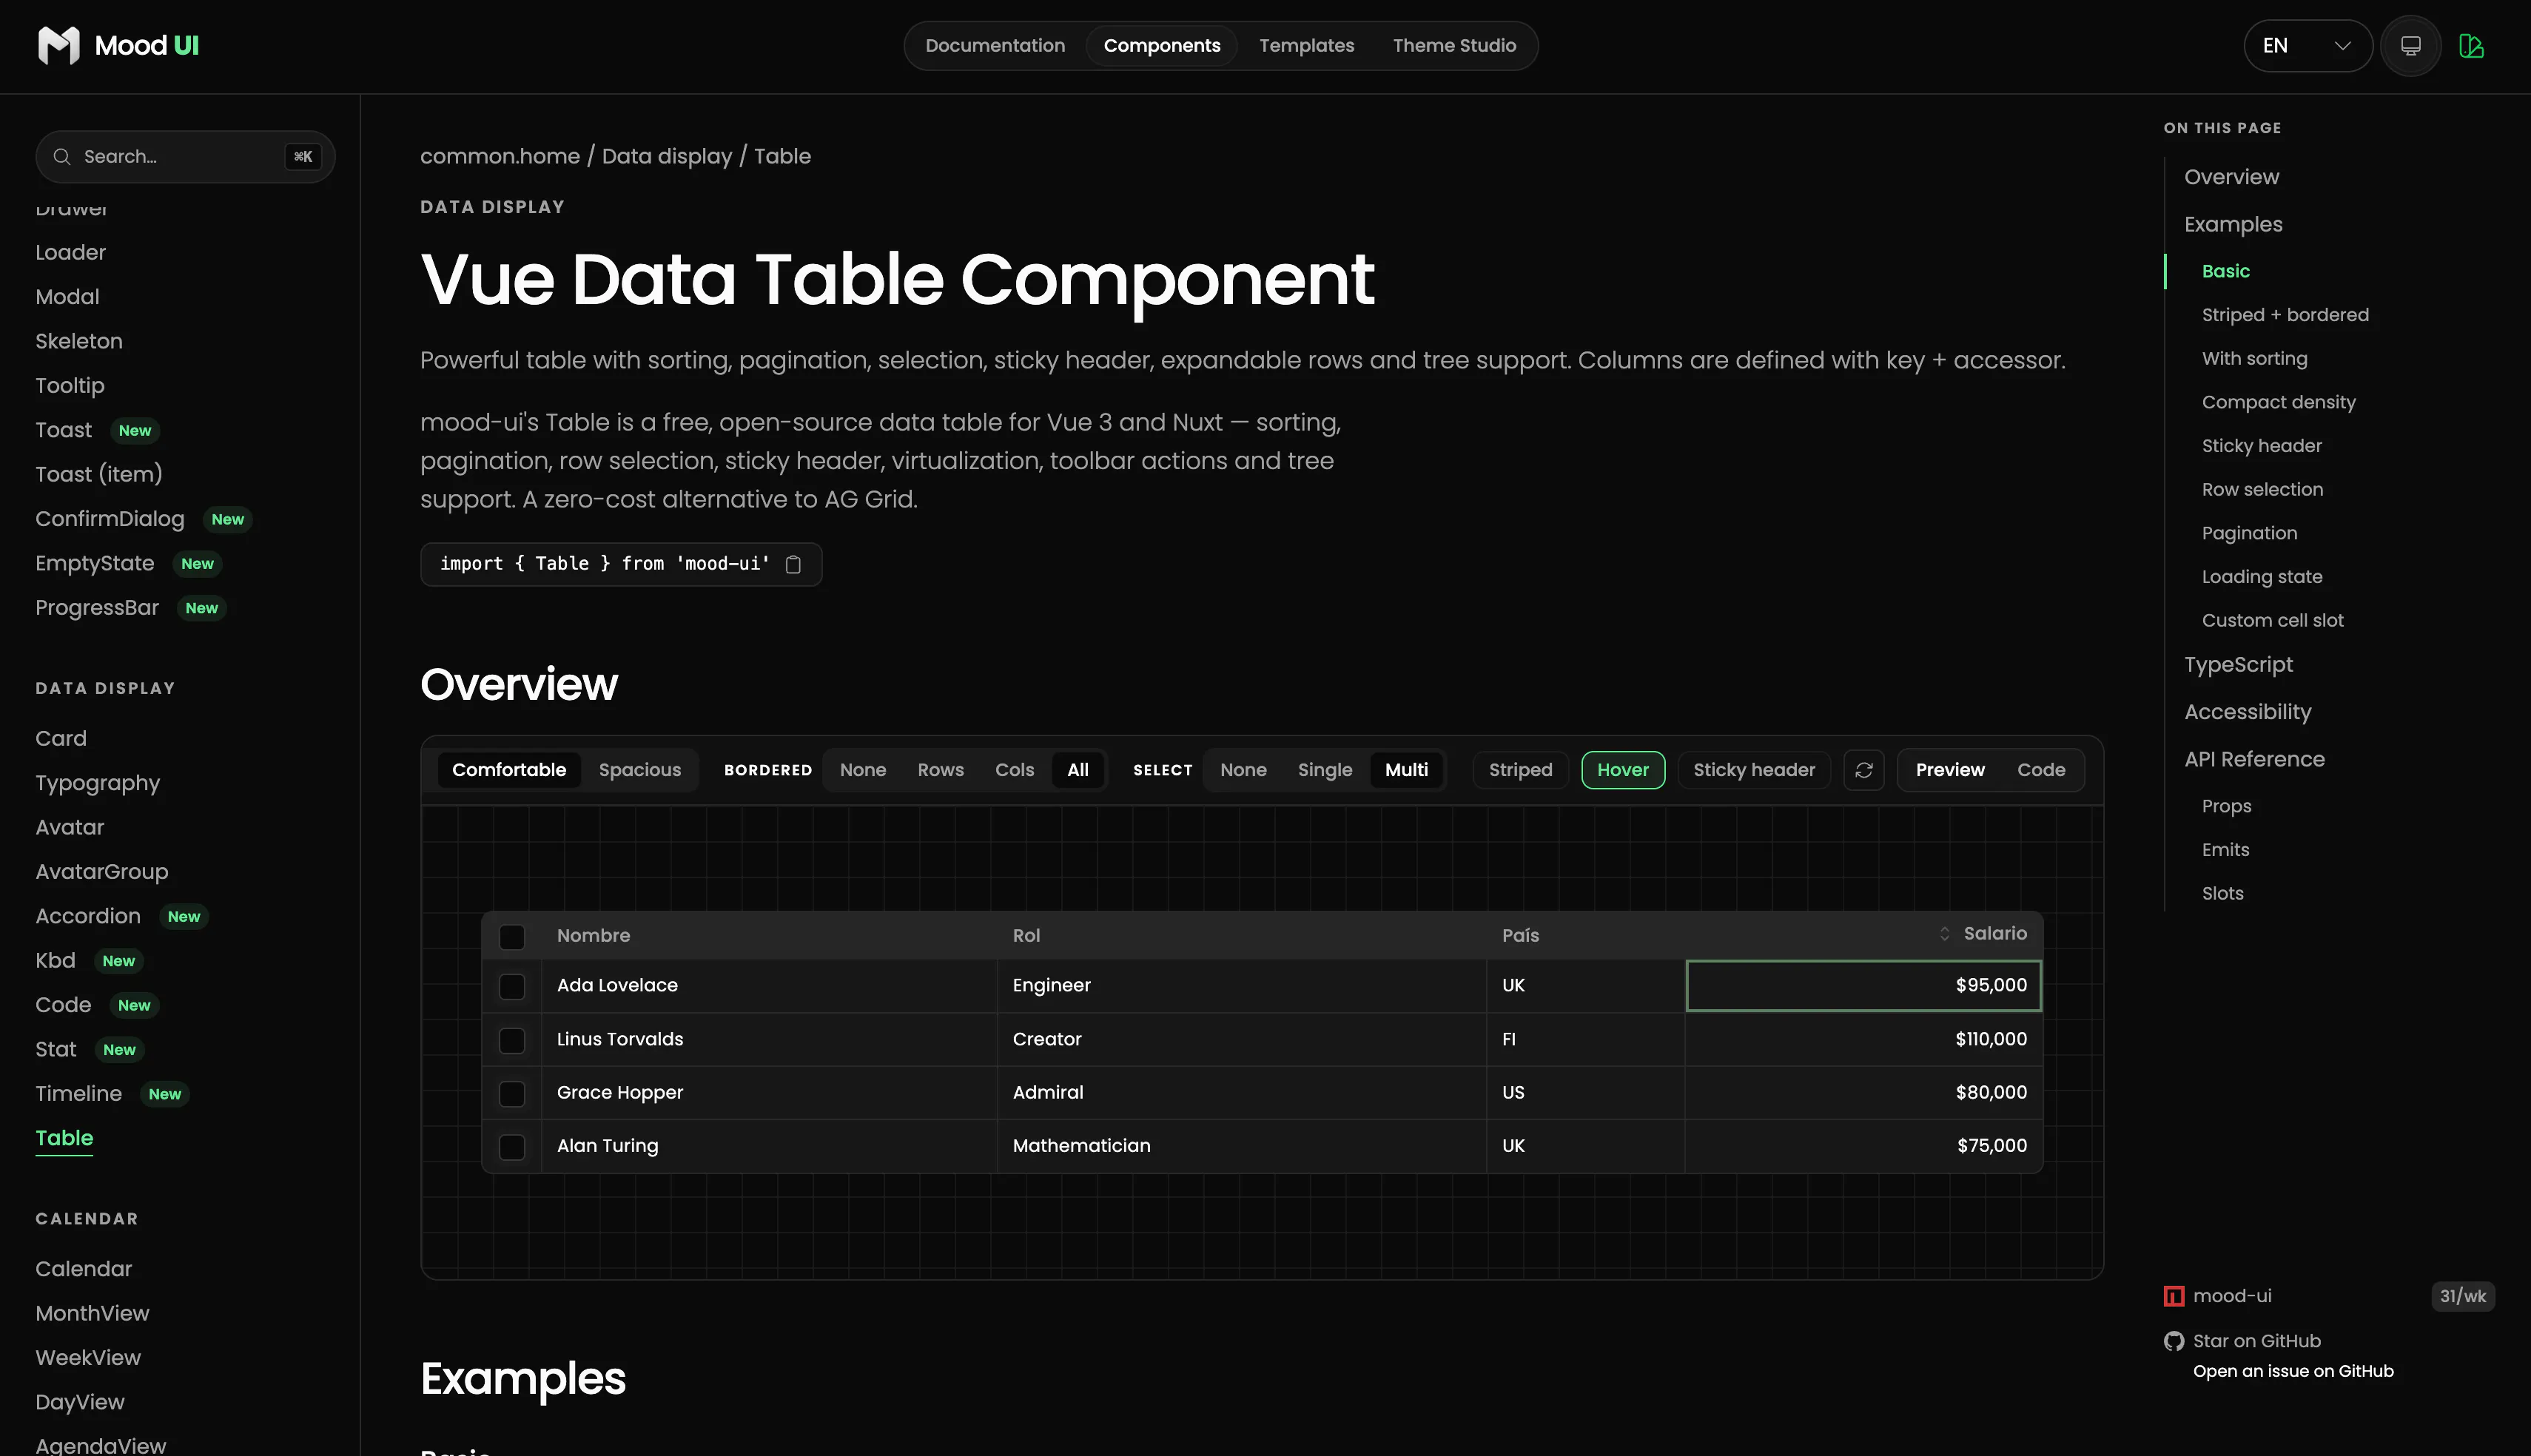2531x1456 pixels.
Task: Click the 31/wk downloads badge
Action: (2462, 1297)
